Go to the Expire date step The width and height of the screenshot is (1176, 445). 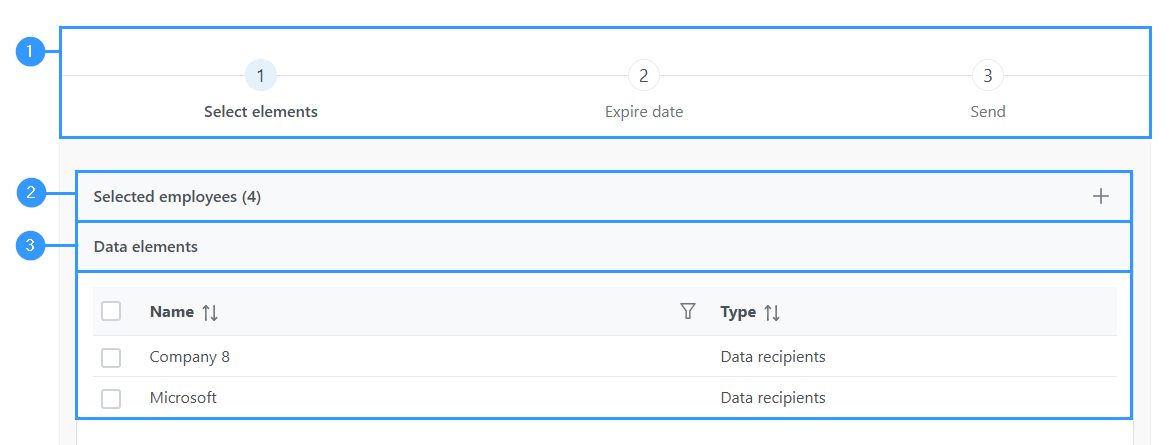pyautogui.click(x=644, y=112)
